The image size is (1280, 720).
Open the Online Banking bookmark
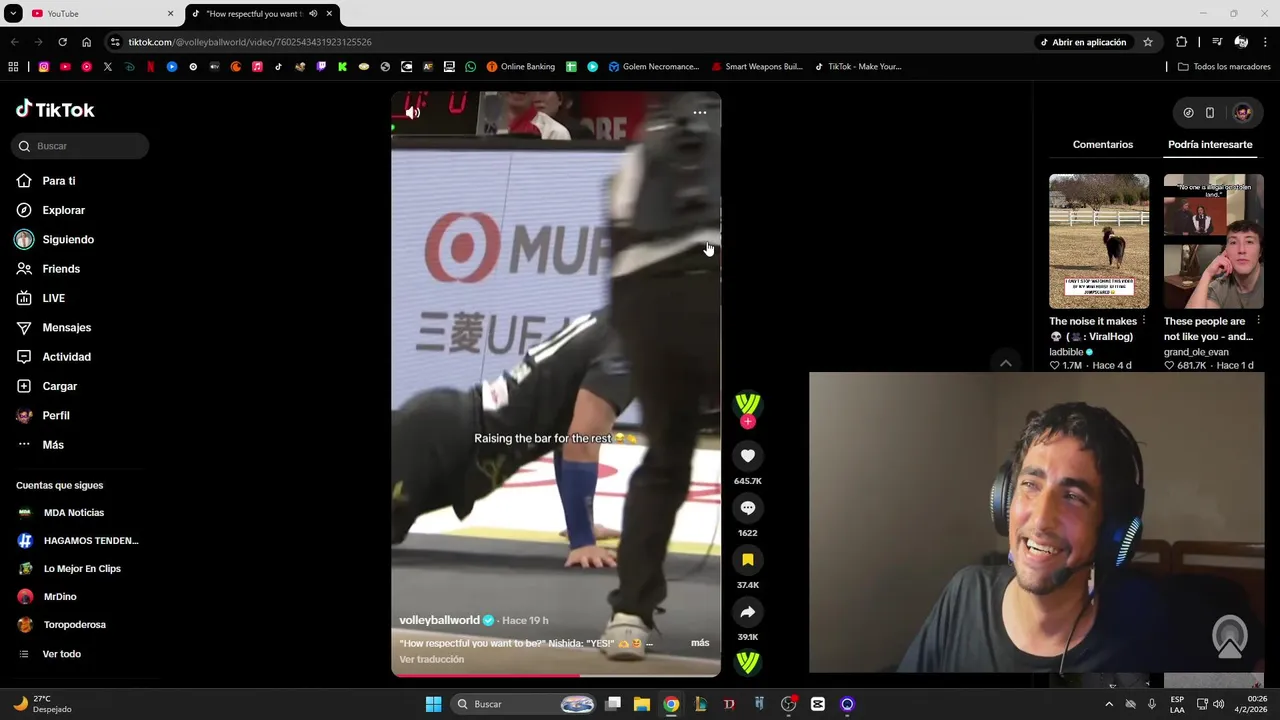coord(521,67)
